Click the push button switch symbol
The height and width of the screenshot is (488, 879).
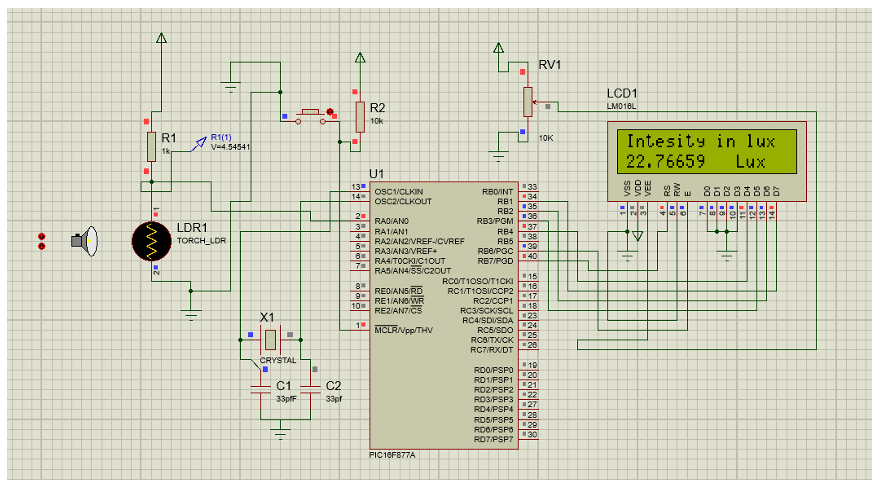(310, 117)
